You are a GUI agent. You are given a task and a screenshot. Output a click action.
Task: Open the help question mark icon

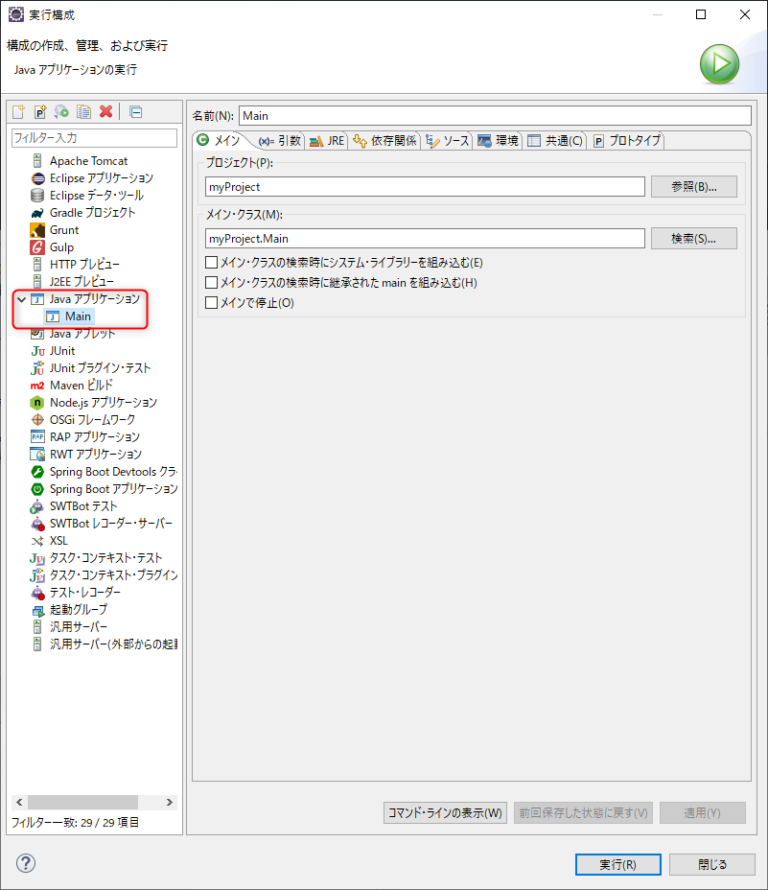coord(26,863)
